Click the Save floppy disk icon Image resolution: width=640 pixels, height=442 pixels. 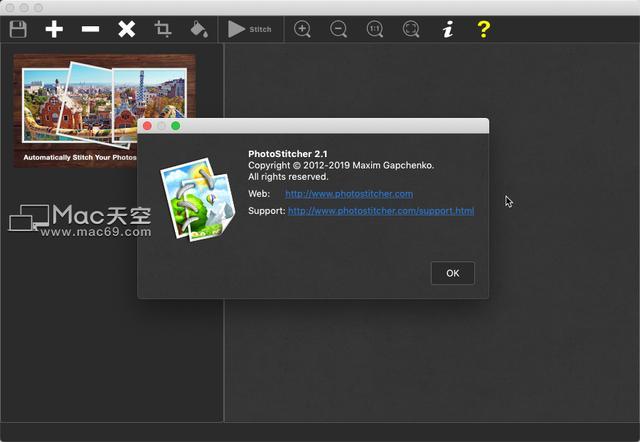click(18, 29)
